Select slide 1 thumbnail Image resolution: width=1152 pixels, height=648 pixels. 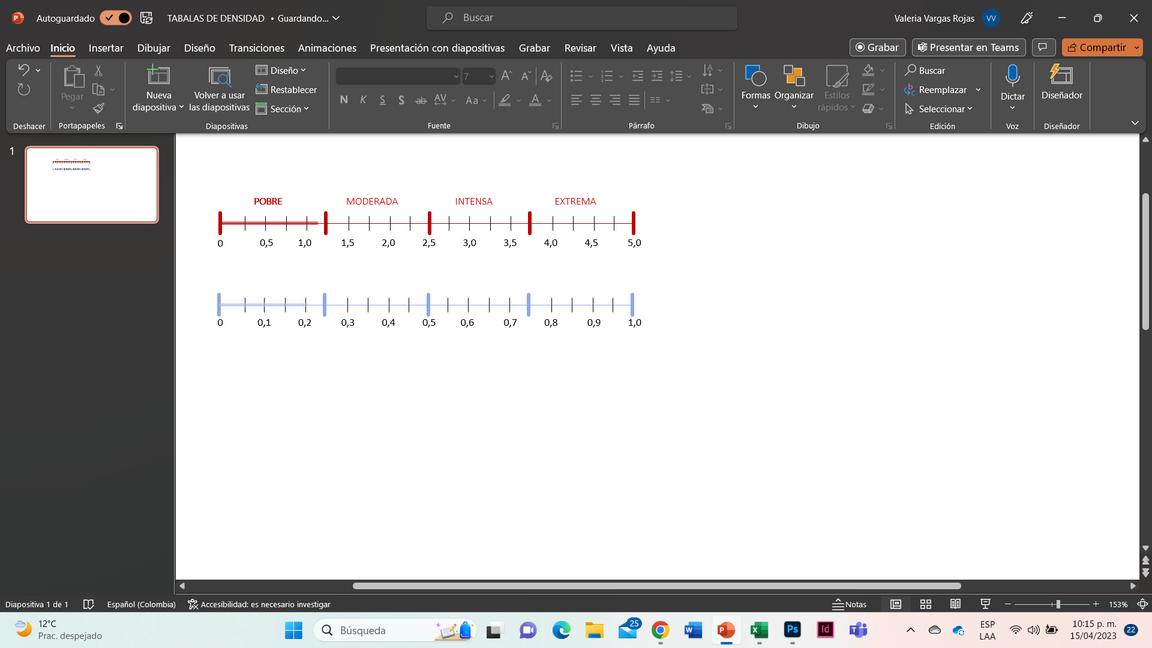pyautogui.click(x=92, y=184)
